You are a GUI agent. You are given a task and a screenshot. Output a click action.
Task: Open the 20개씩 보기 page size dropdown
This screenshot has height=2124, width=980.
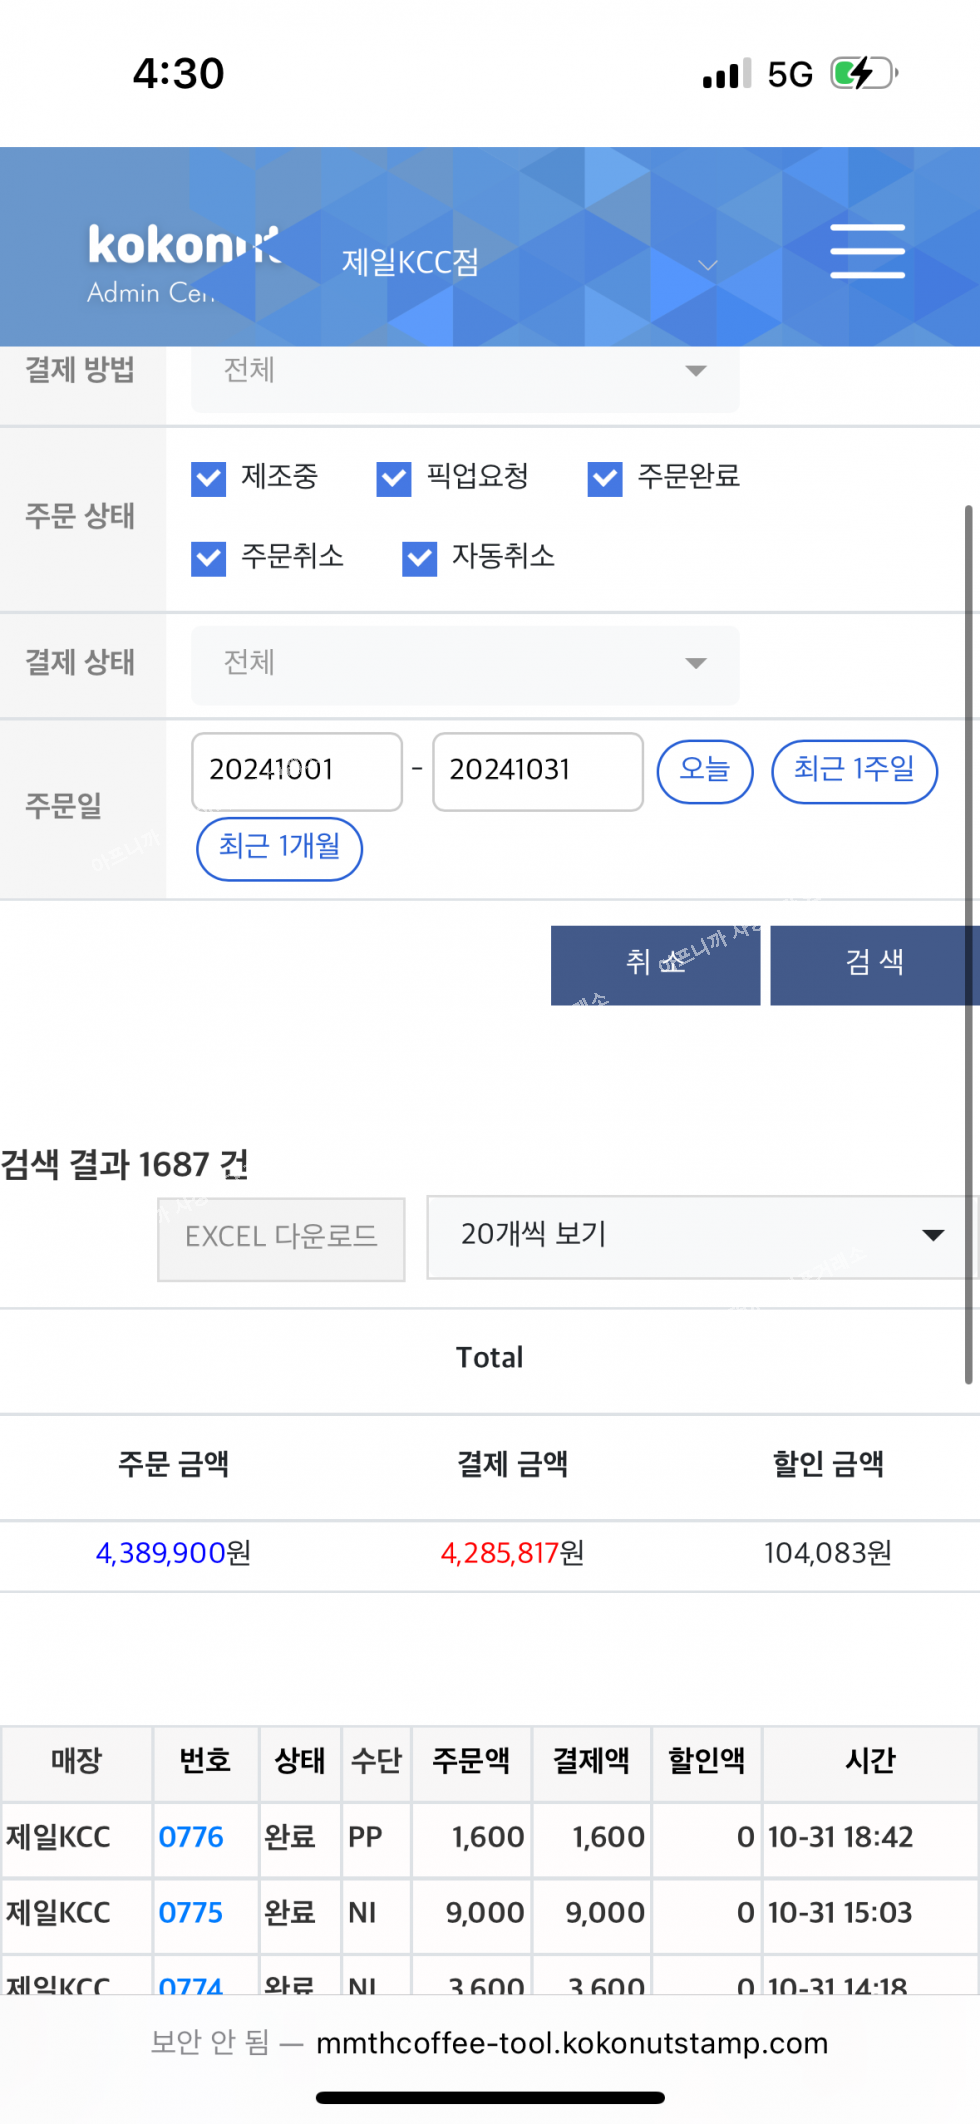pyautogui.click(x=700, y=1236)
